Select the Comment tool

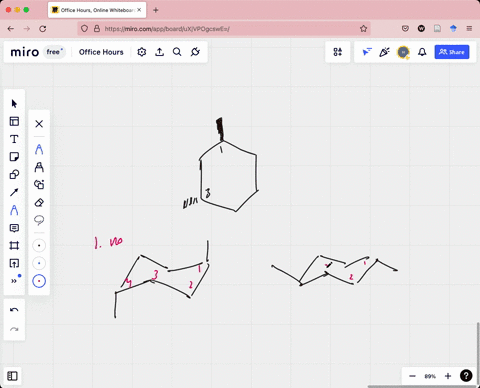click(14, 228)
